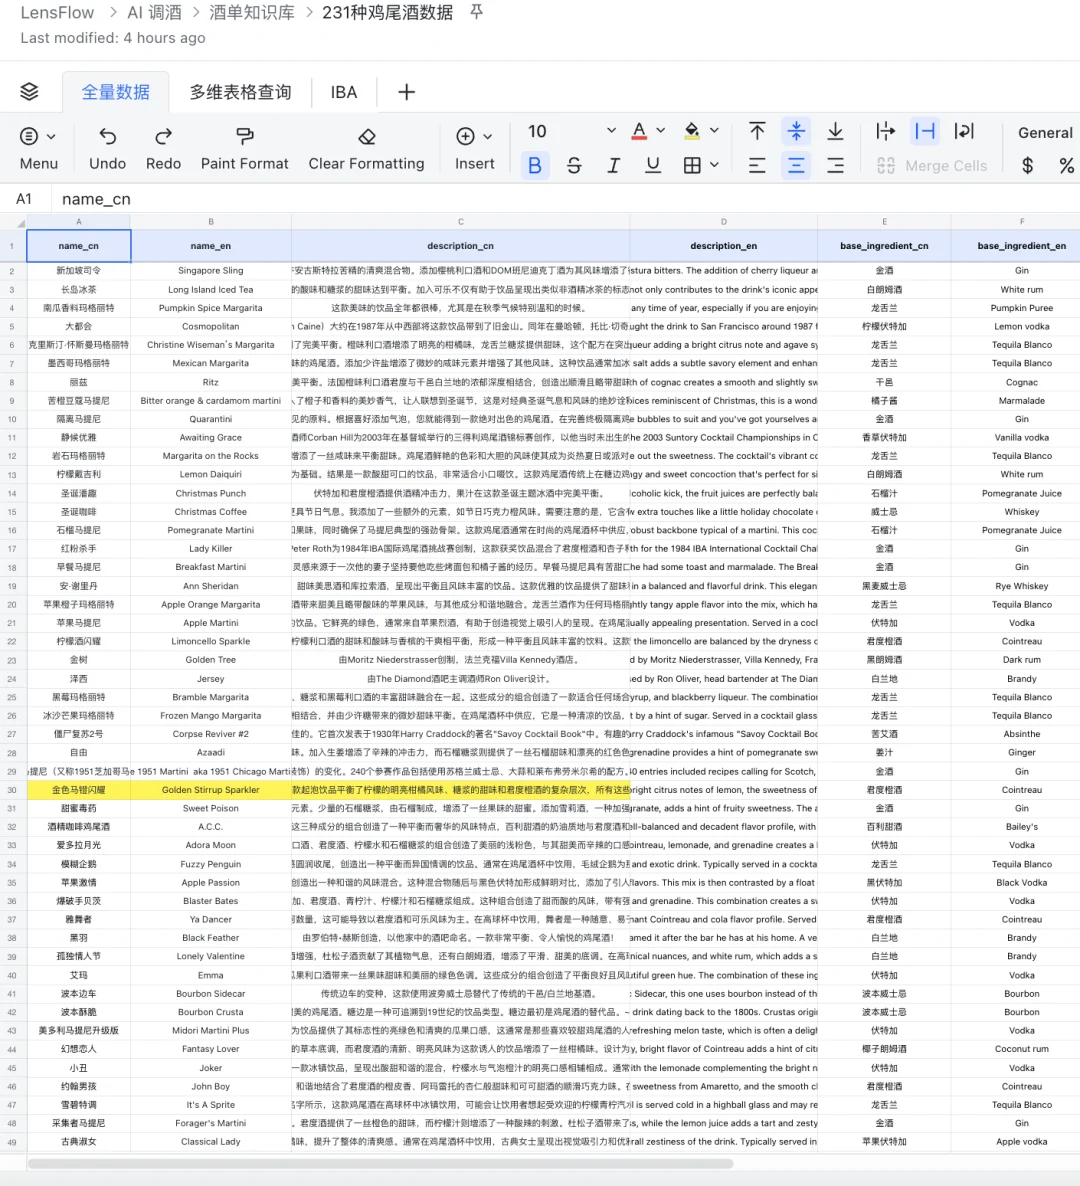
Task: Select the description_en header cell
Action: pos(724,246)
